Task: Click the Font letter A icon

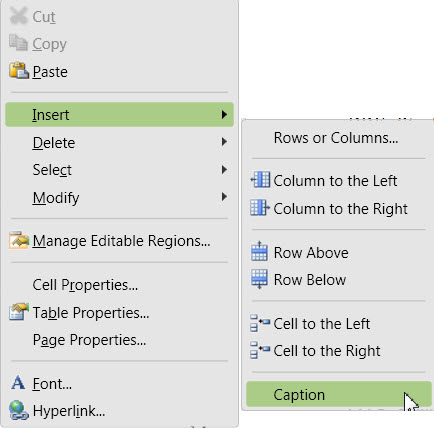Action: pyautogui.click(x=18, y=383)
